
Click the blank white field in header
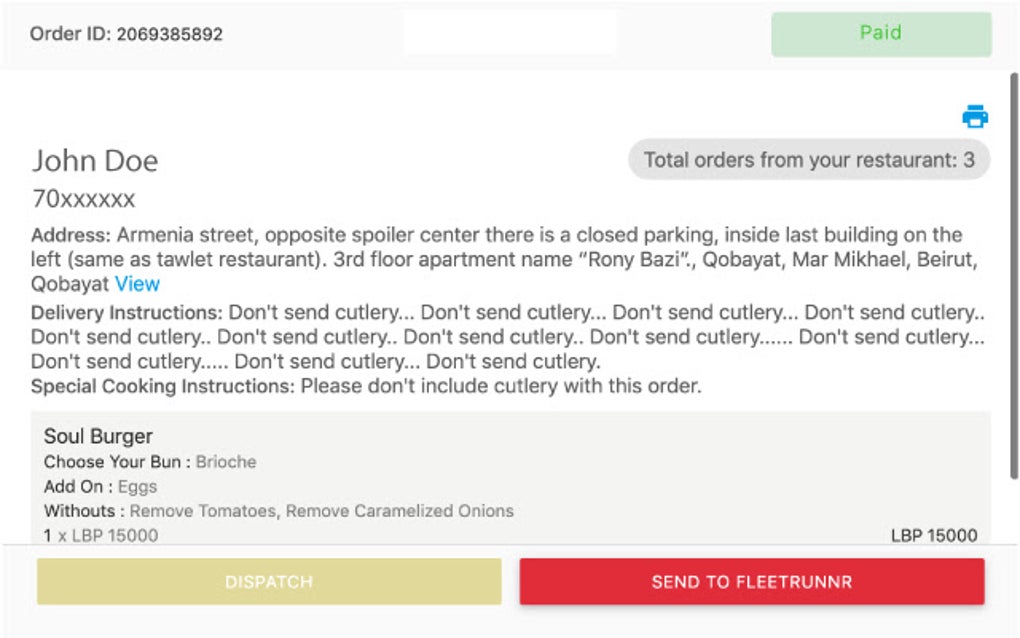(509, 33)
